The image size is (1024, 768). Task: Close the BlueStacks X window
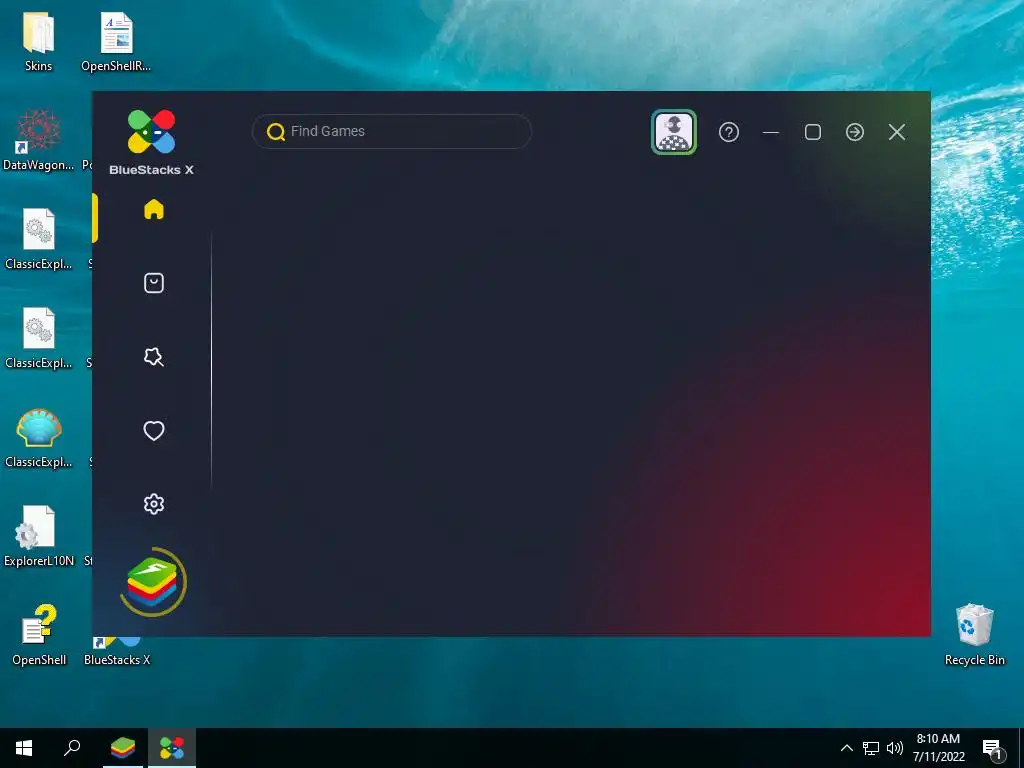(897, 132)
